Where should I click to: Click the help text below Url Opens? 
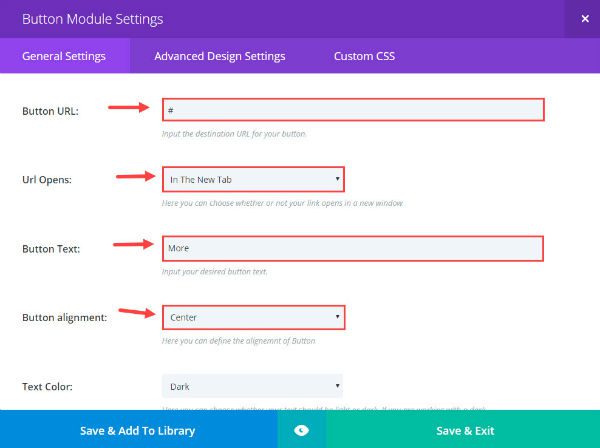coord(282,203)
